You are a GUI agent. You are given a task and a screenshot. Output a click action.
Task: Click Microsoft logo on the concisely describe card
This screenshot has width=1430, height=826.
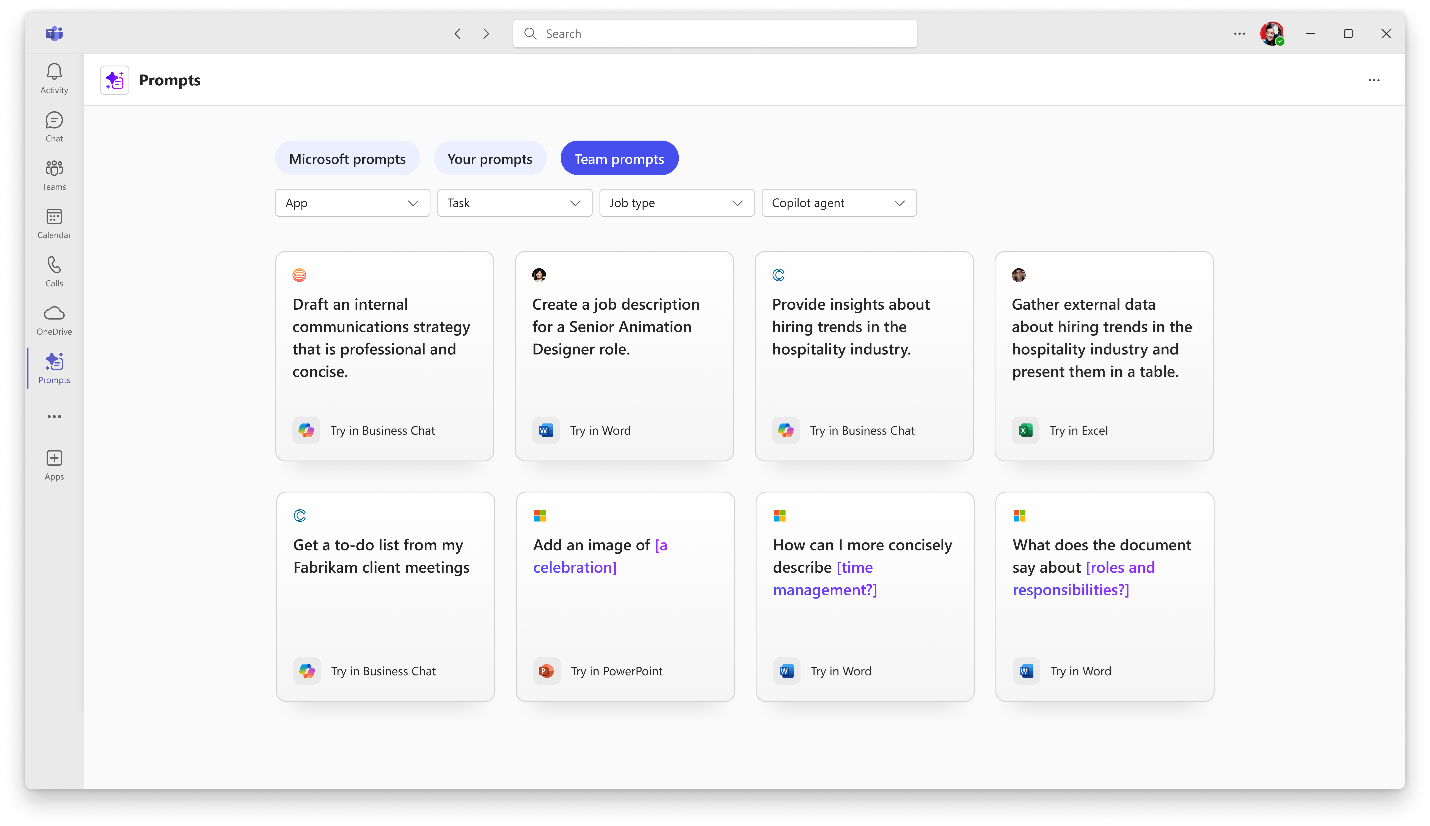780,516
